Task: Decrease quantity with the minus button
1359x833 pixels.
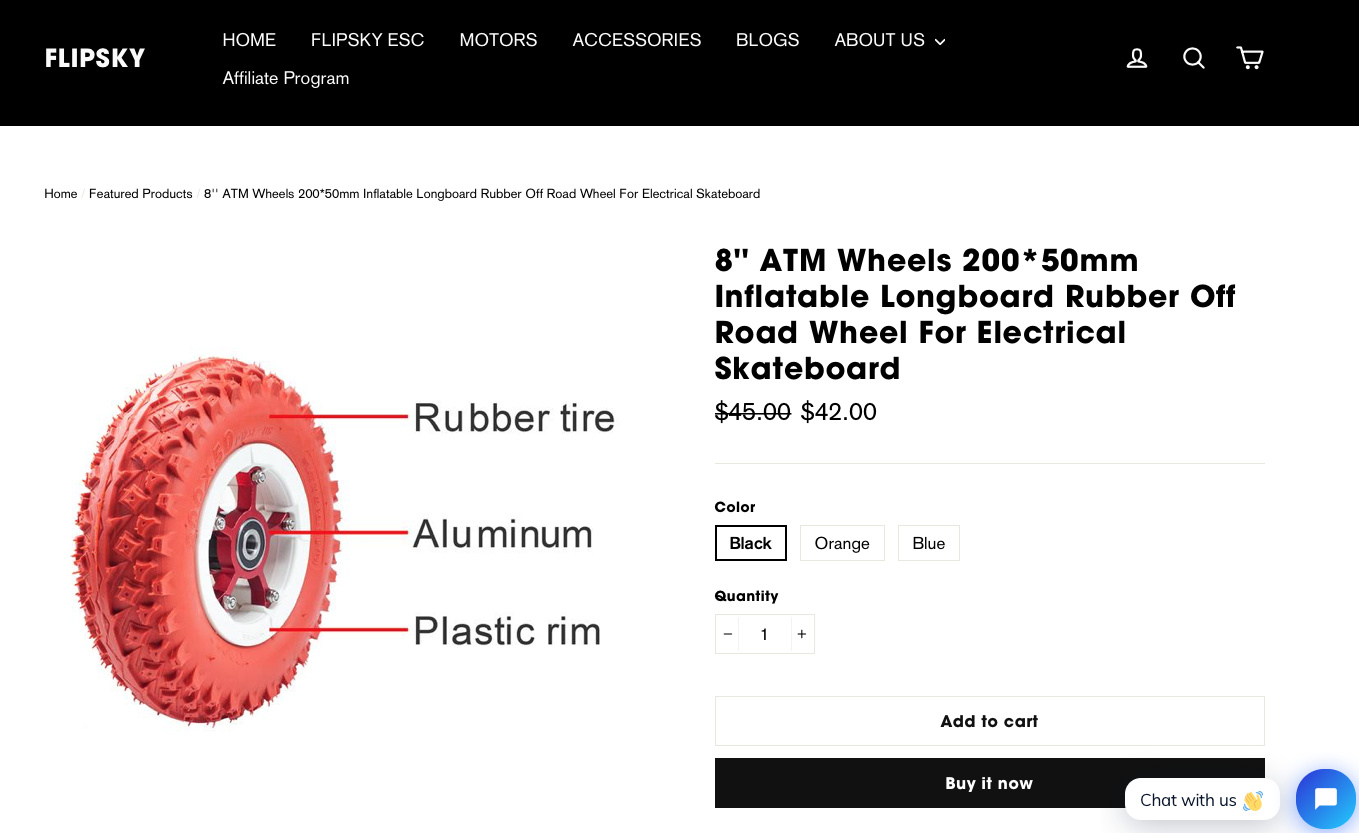Action: 728,634
